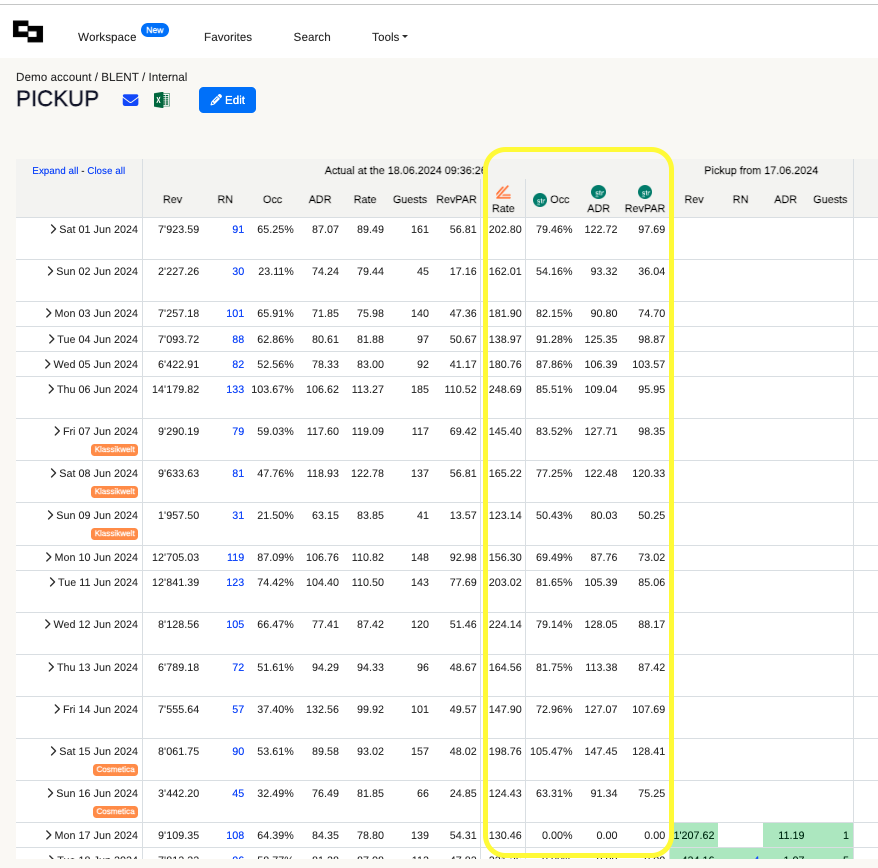Open the Tools dropdown menu

[x=390, y=37]
